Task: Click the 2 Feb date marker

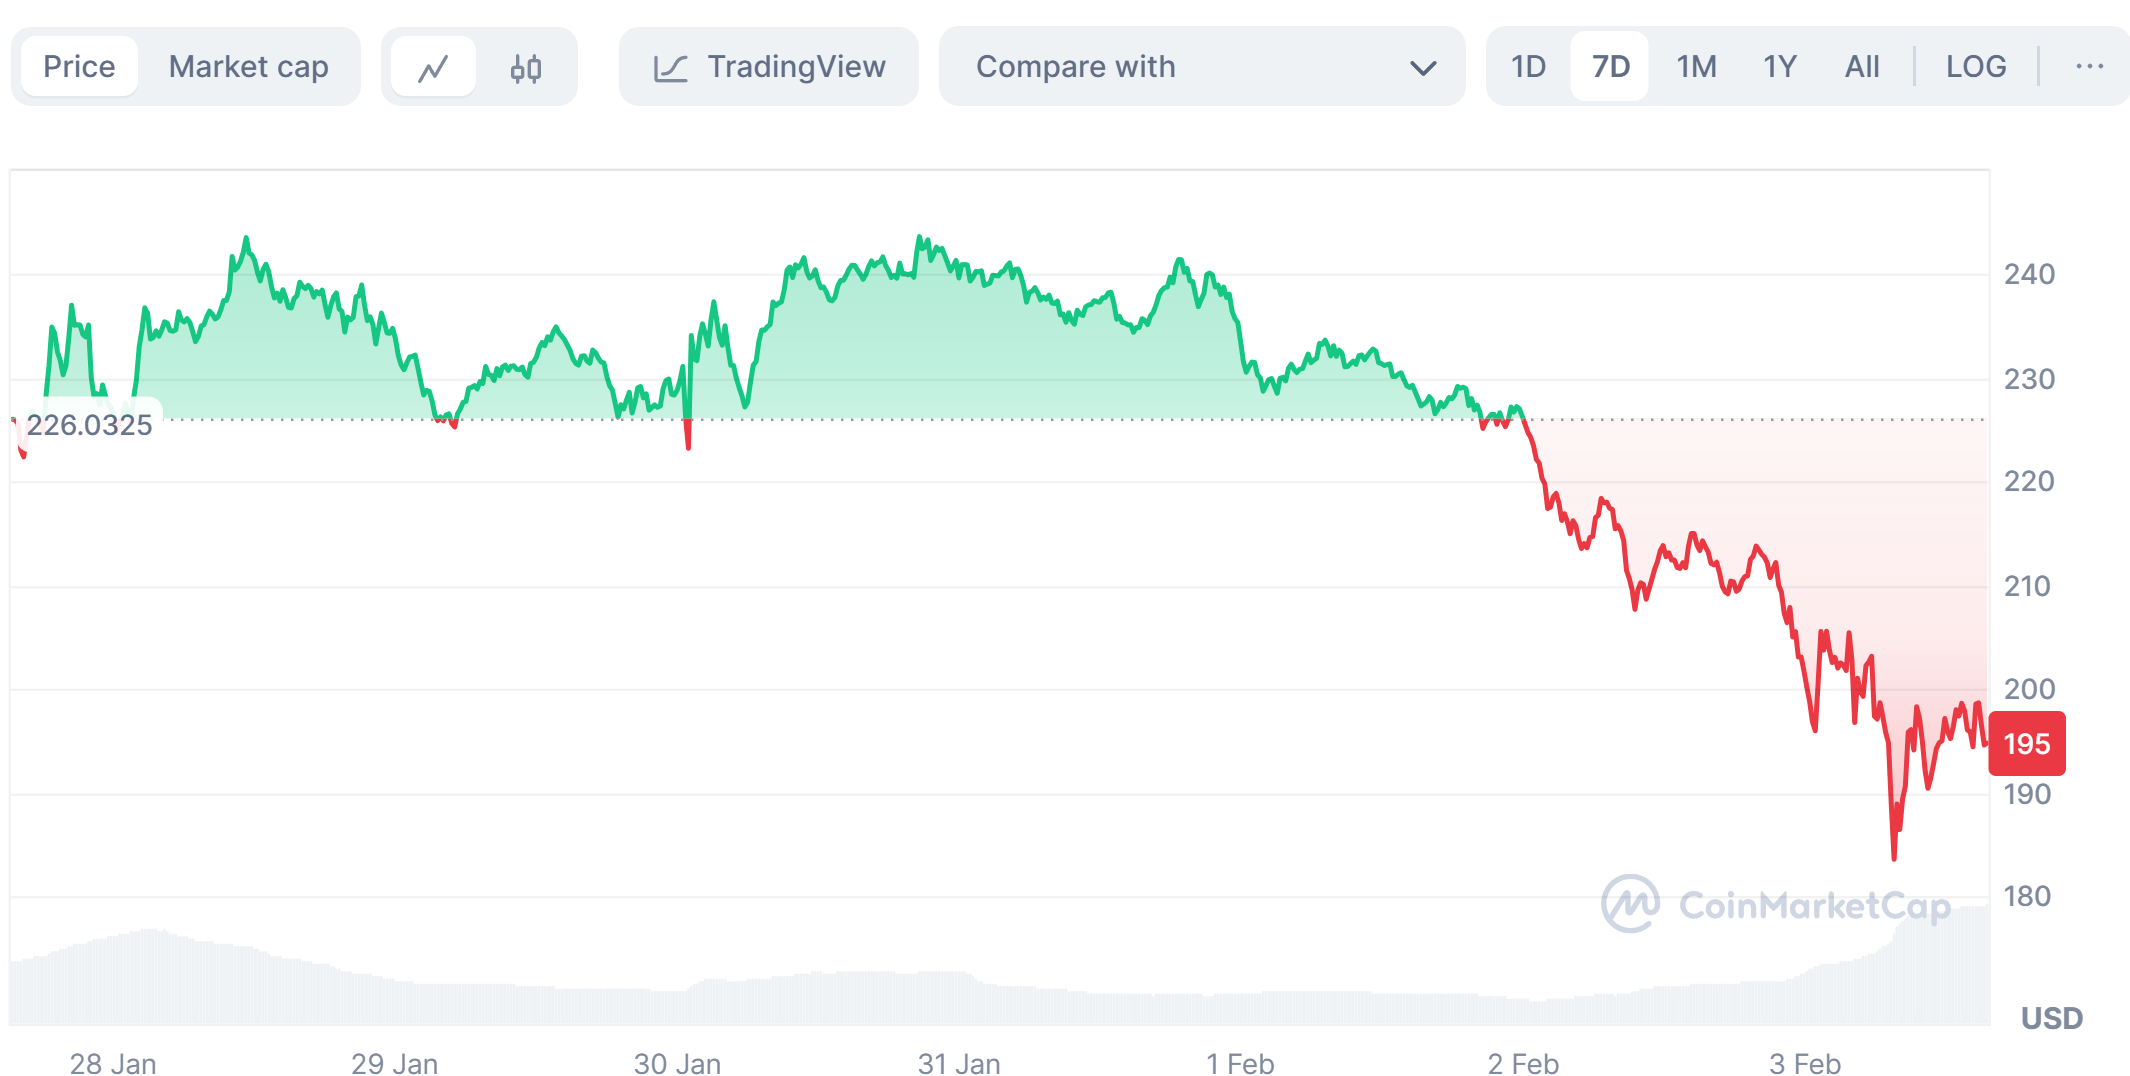Action: pos(1522,1062)
